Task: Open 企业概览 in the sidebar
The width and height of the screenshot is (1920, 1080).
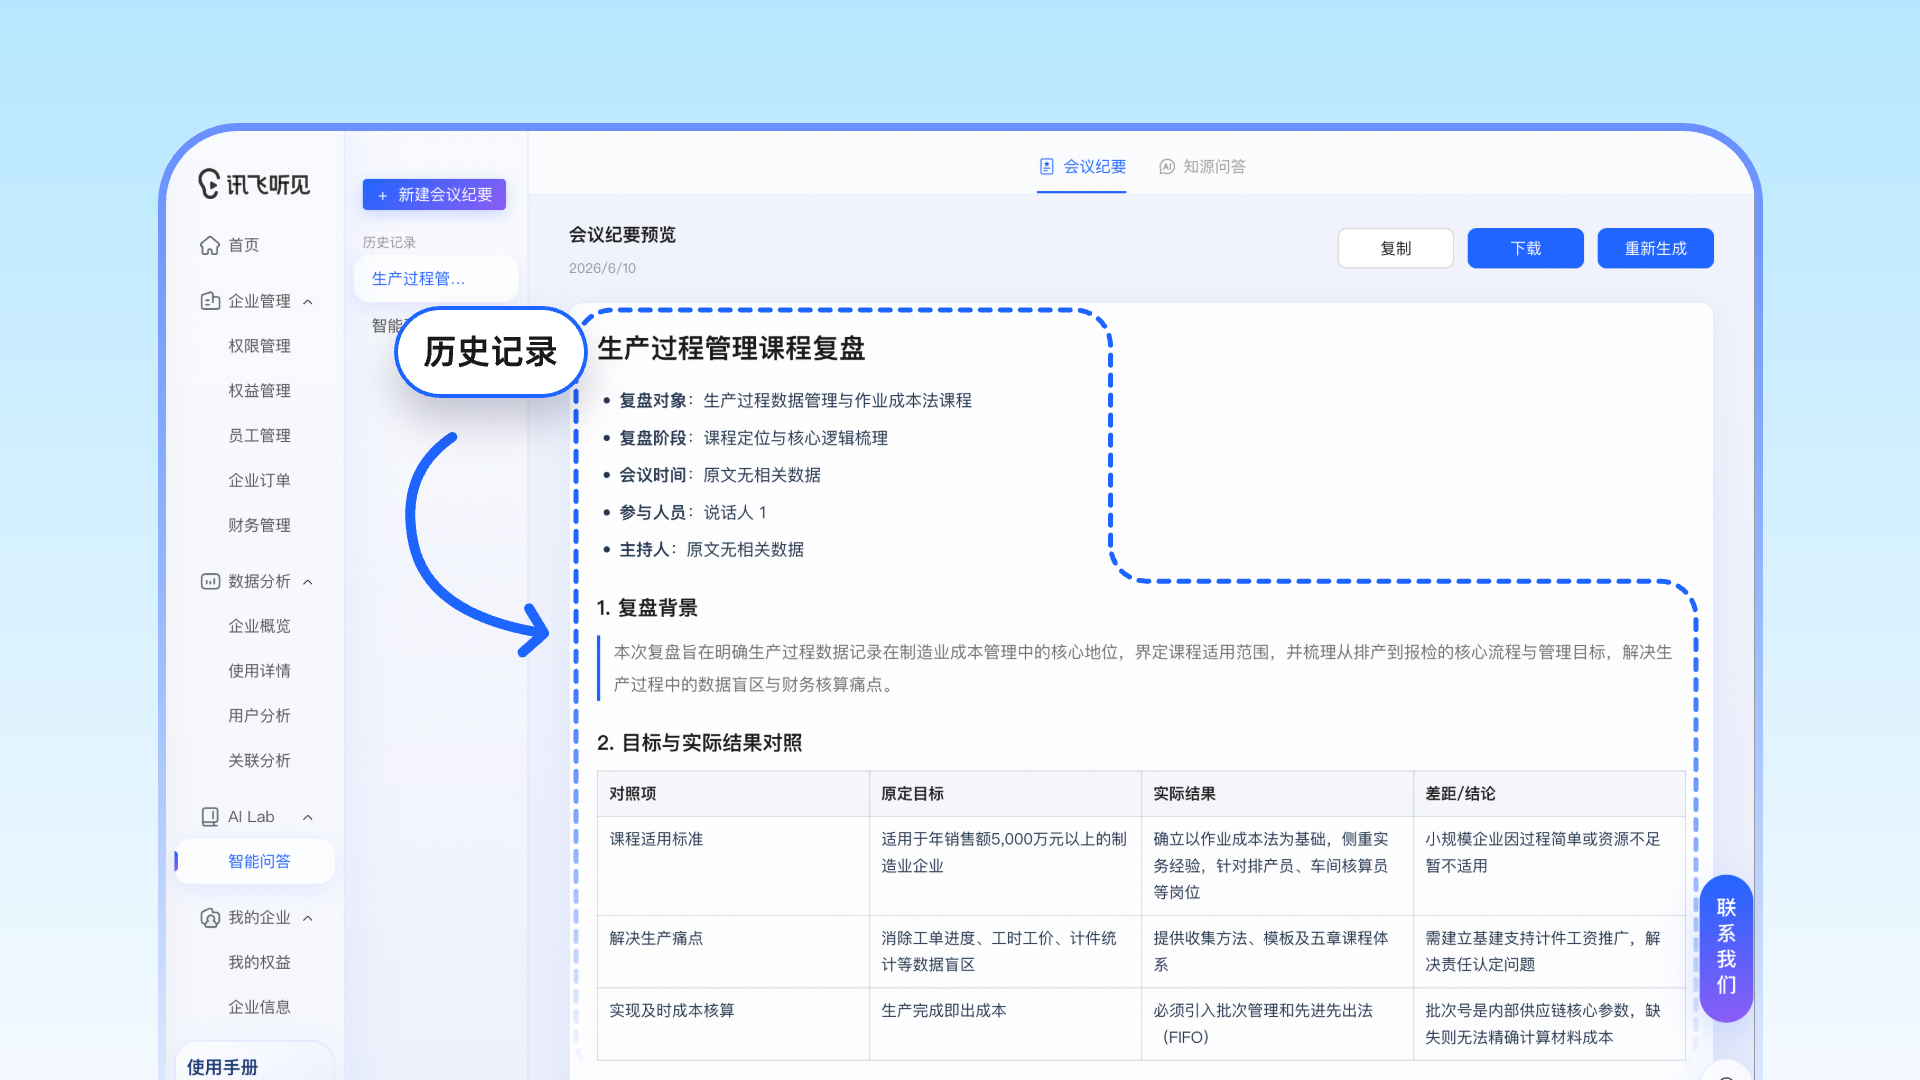Action: click(x=259, y=626)
